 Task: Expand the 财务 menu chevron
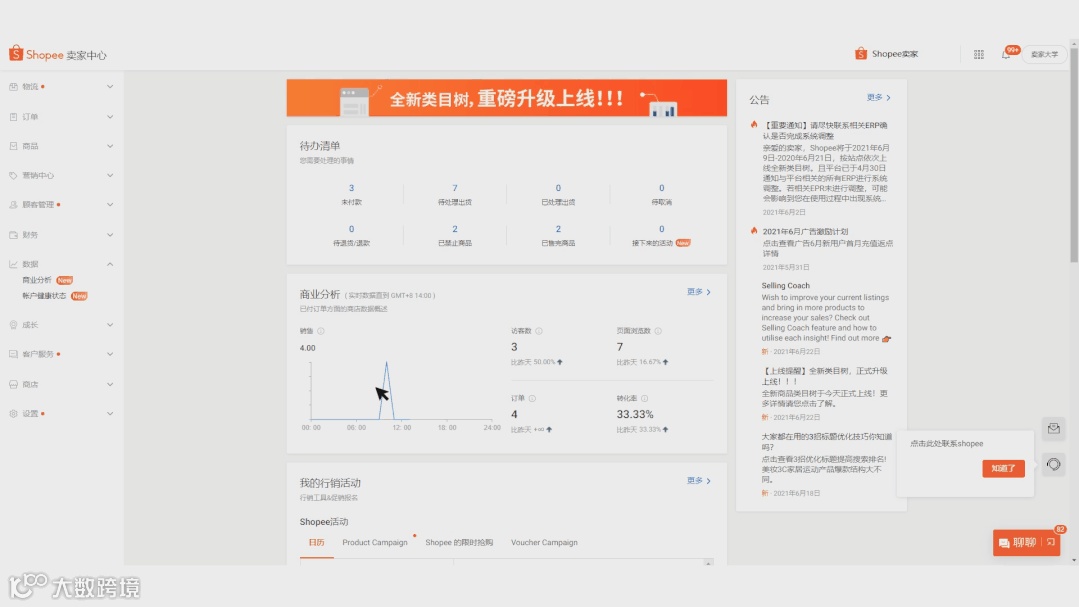(x=110, y=235)
